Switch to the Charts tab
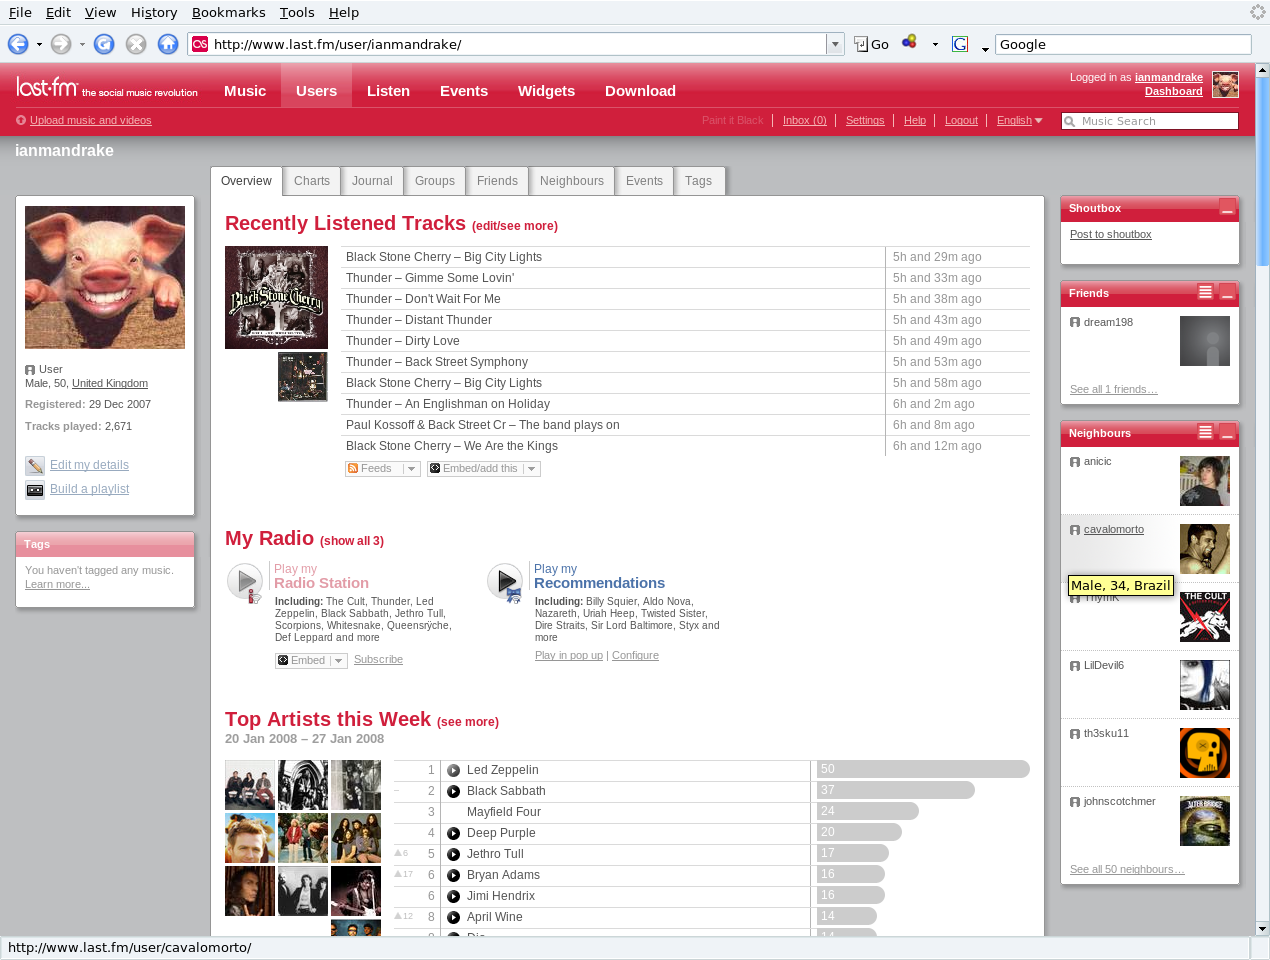The width and height of the screenshot is (1270, 960). tap(312, 181)
